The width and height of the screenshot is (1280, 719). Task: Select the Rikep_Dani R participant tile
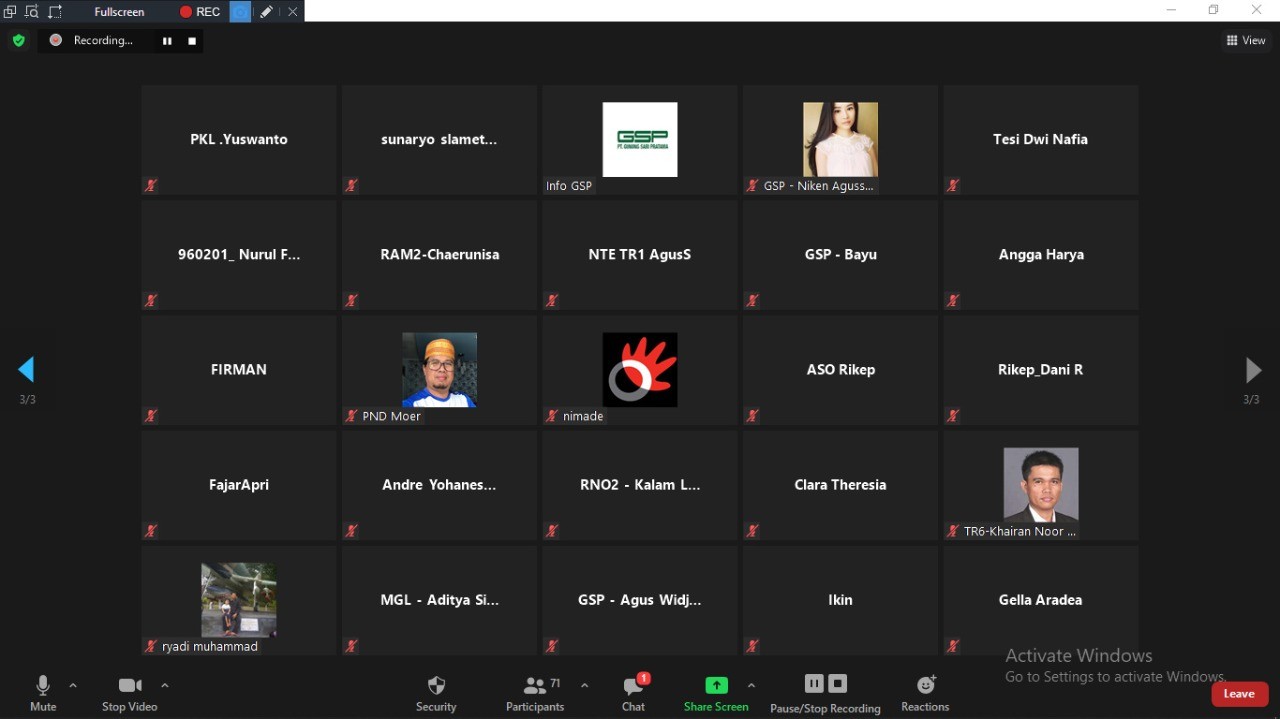click(x=1041, y=370)
